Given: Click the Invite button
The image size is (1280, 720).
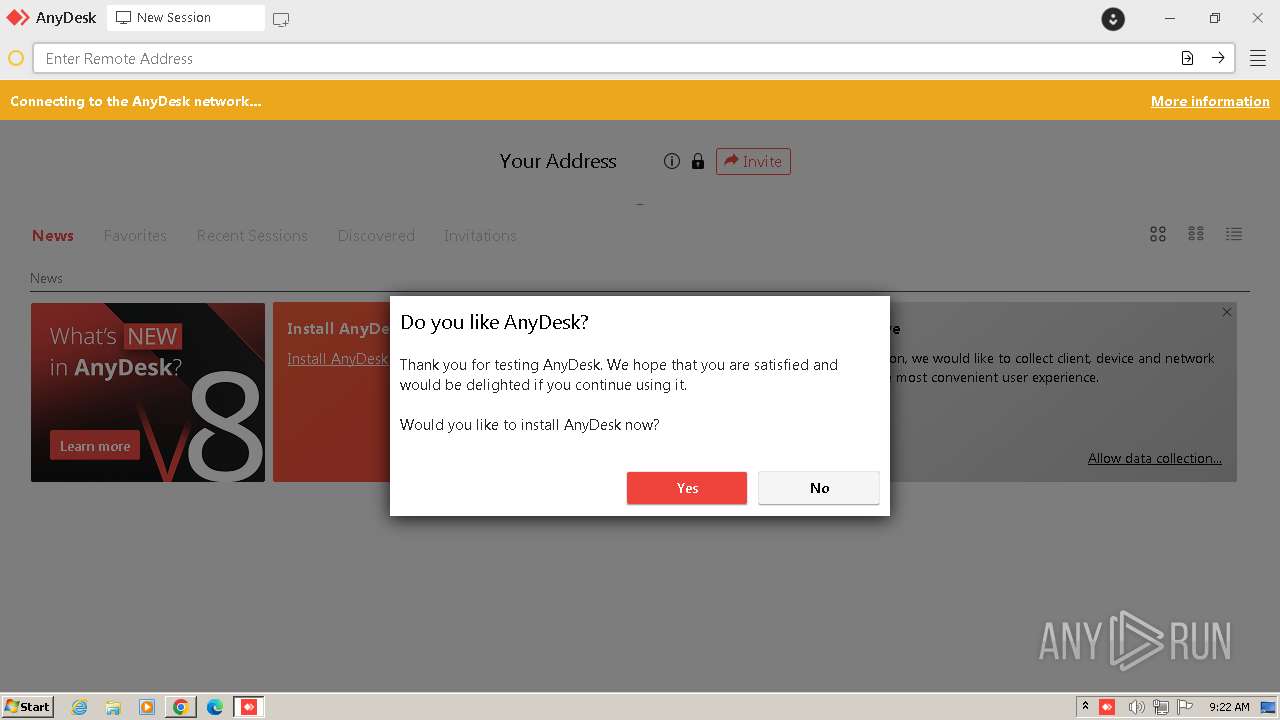Looking at the screenshot, I should click(753, 161).
